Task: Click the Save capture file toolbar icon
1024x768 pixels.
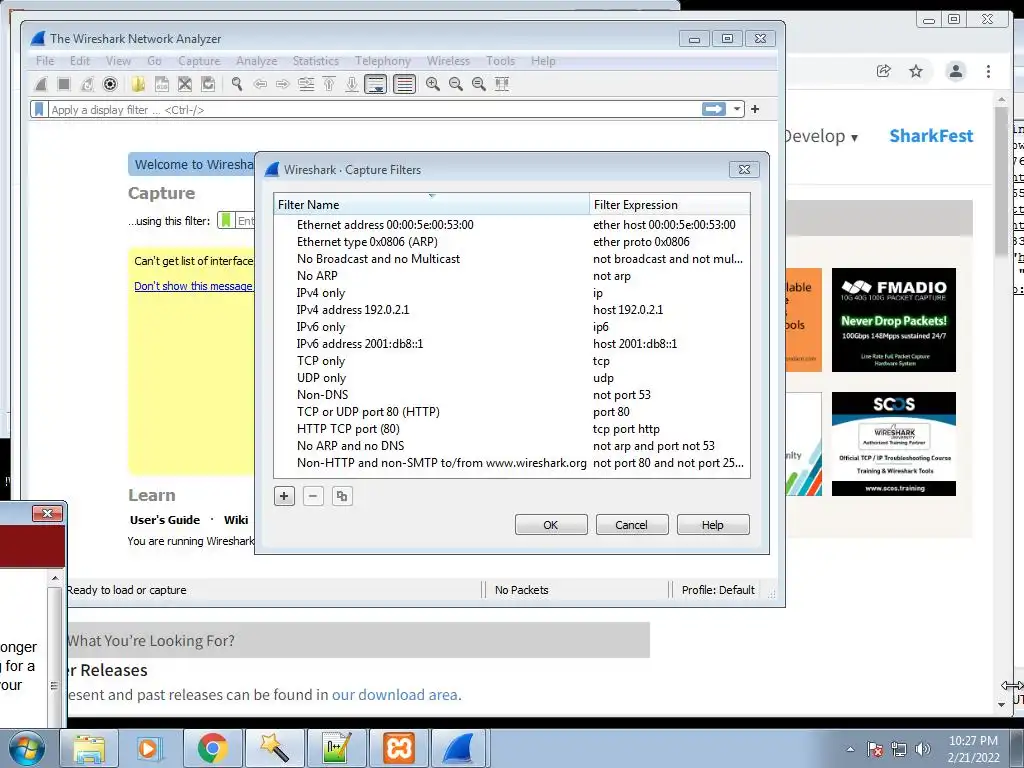Action: 161,84
